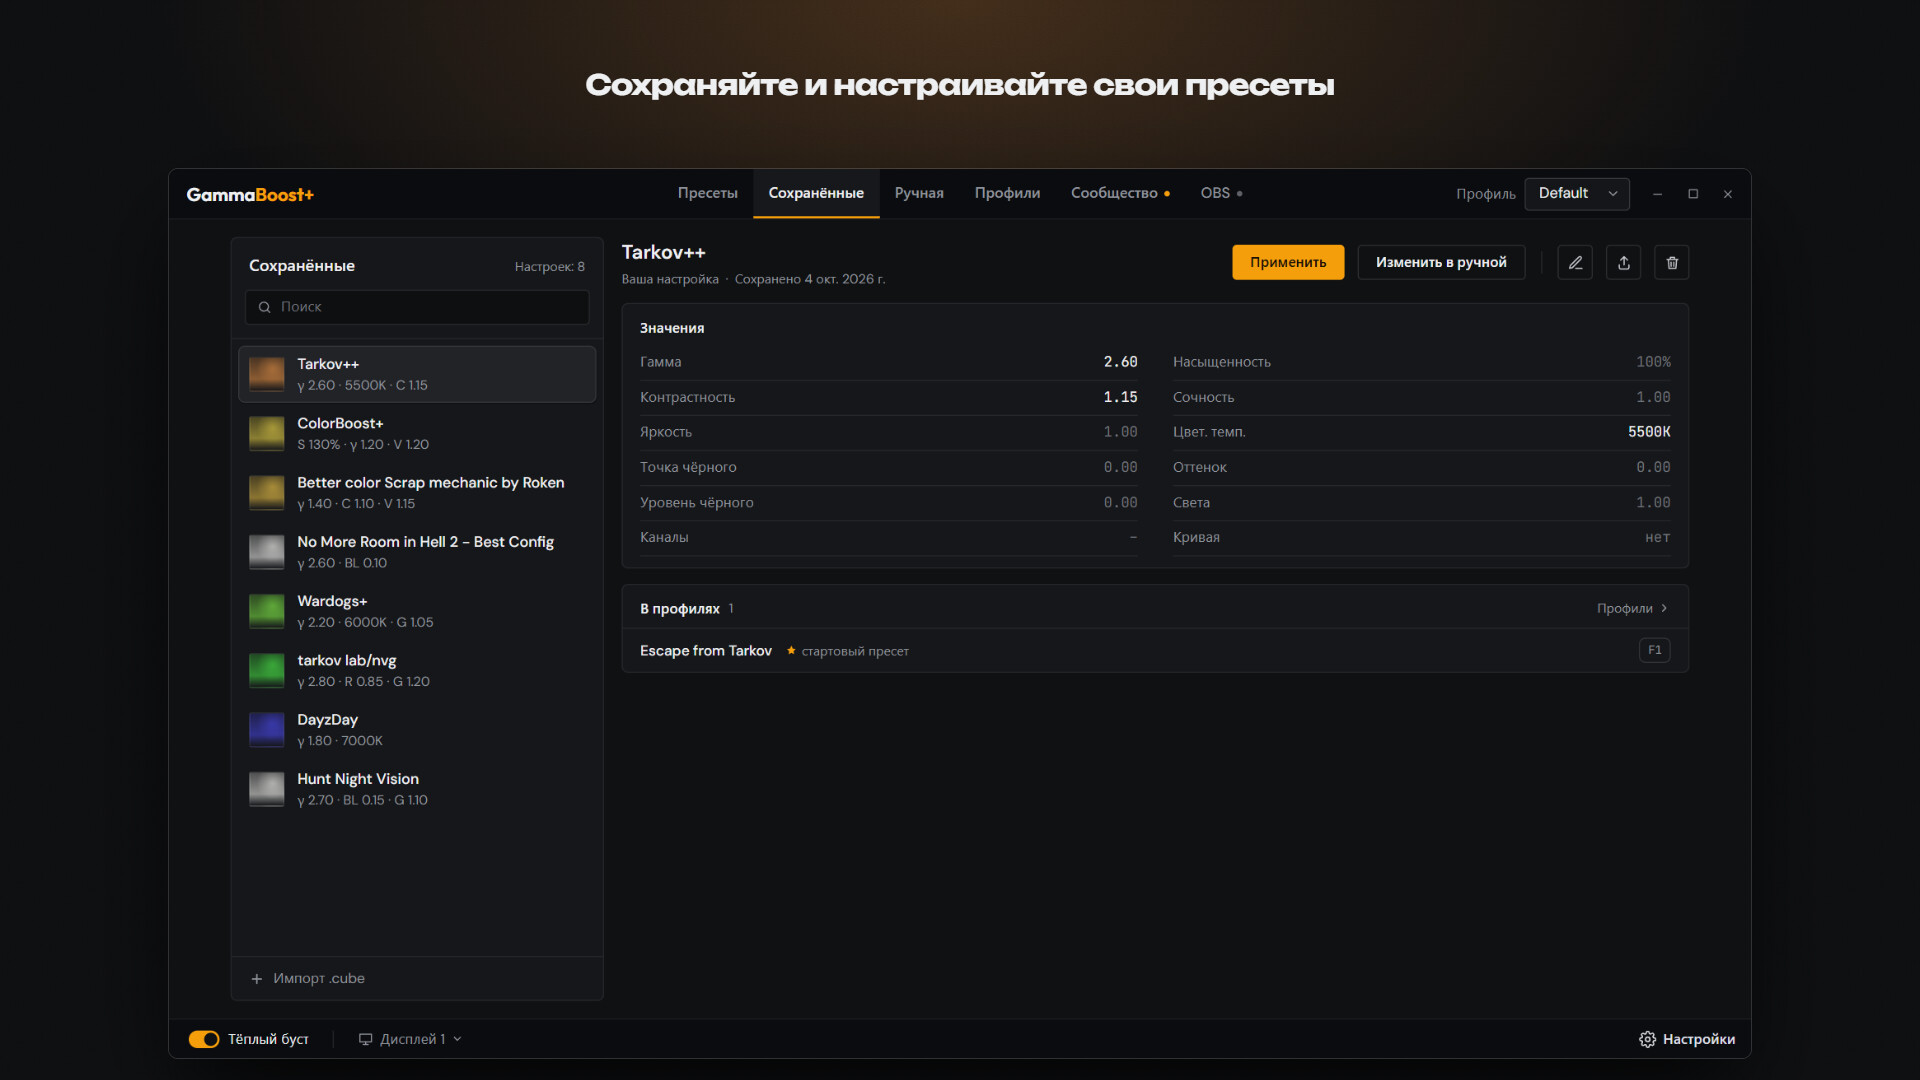Select the Hunt Night Vision preset
The width and height of the screenshot is (1920, 1080).
click(417, 789)
